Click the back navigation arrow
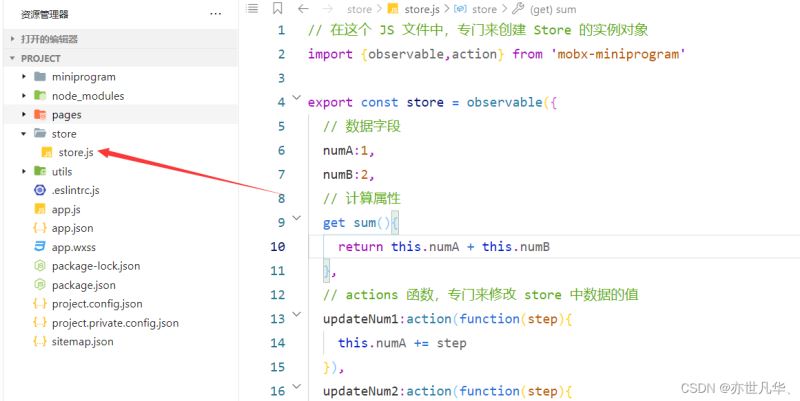This screenshot has width=800, height=401. [x=303, y=9]
